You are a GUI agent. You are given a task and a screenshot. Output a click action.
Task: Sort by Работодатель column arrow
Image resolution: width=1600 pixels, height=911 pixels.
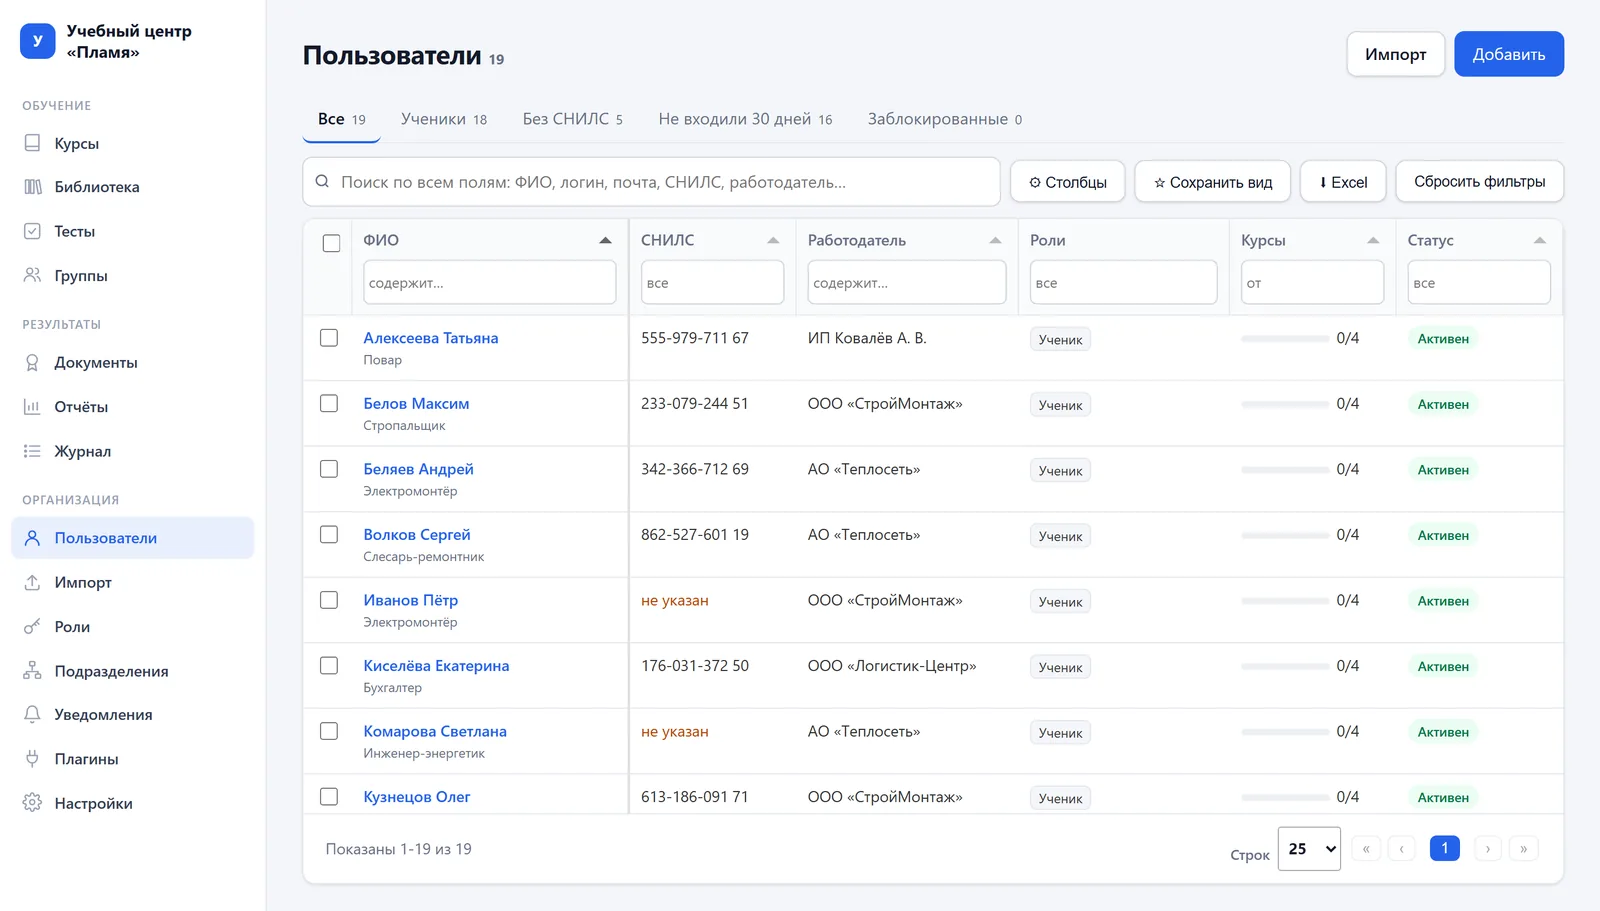click(995, 240)
